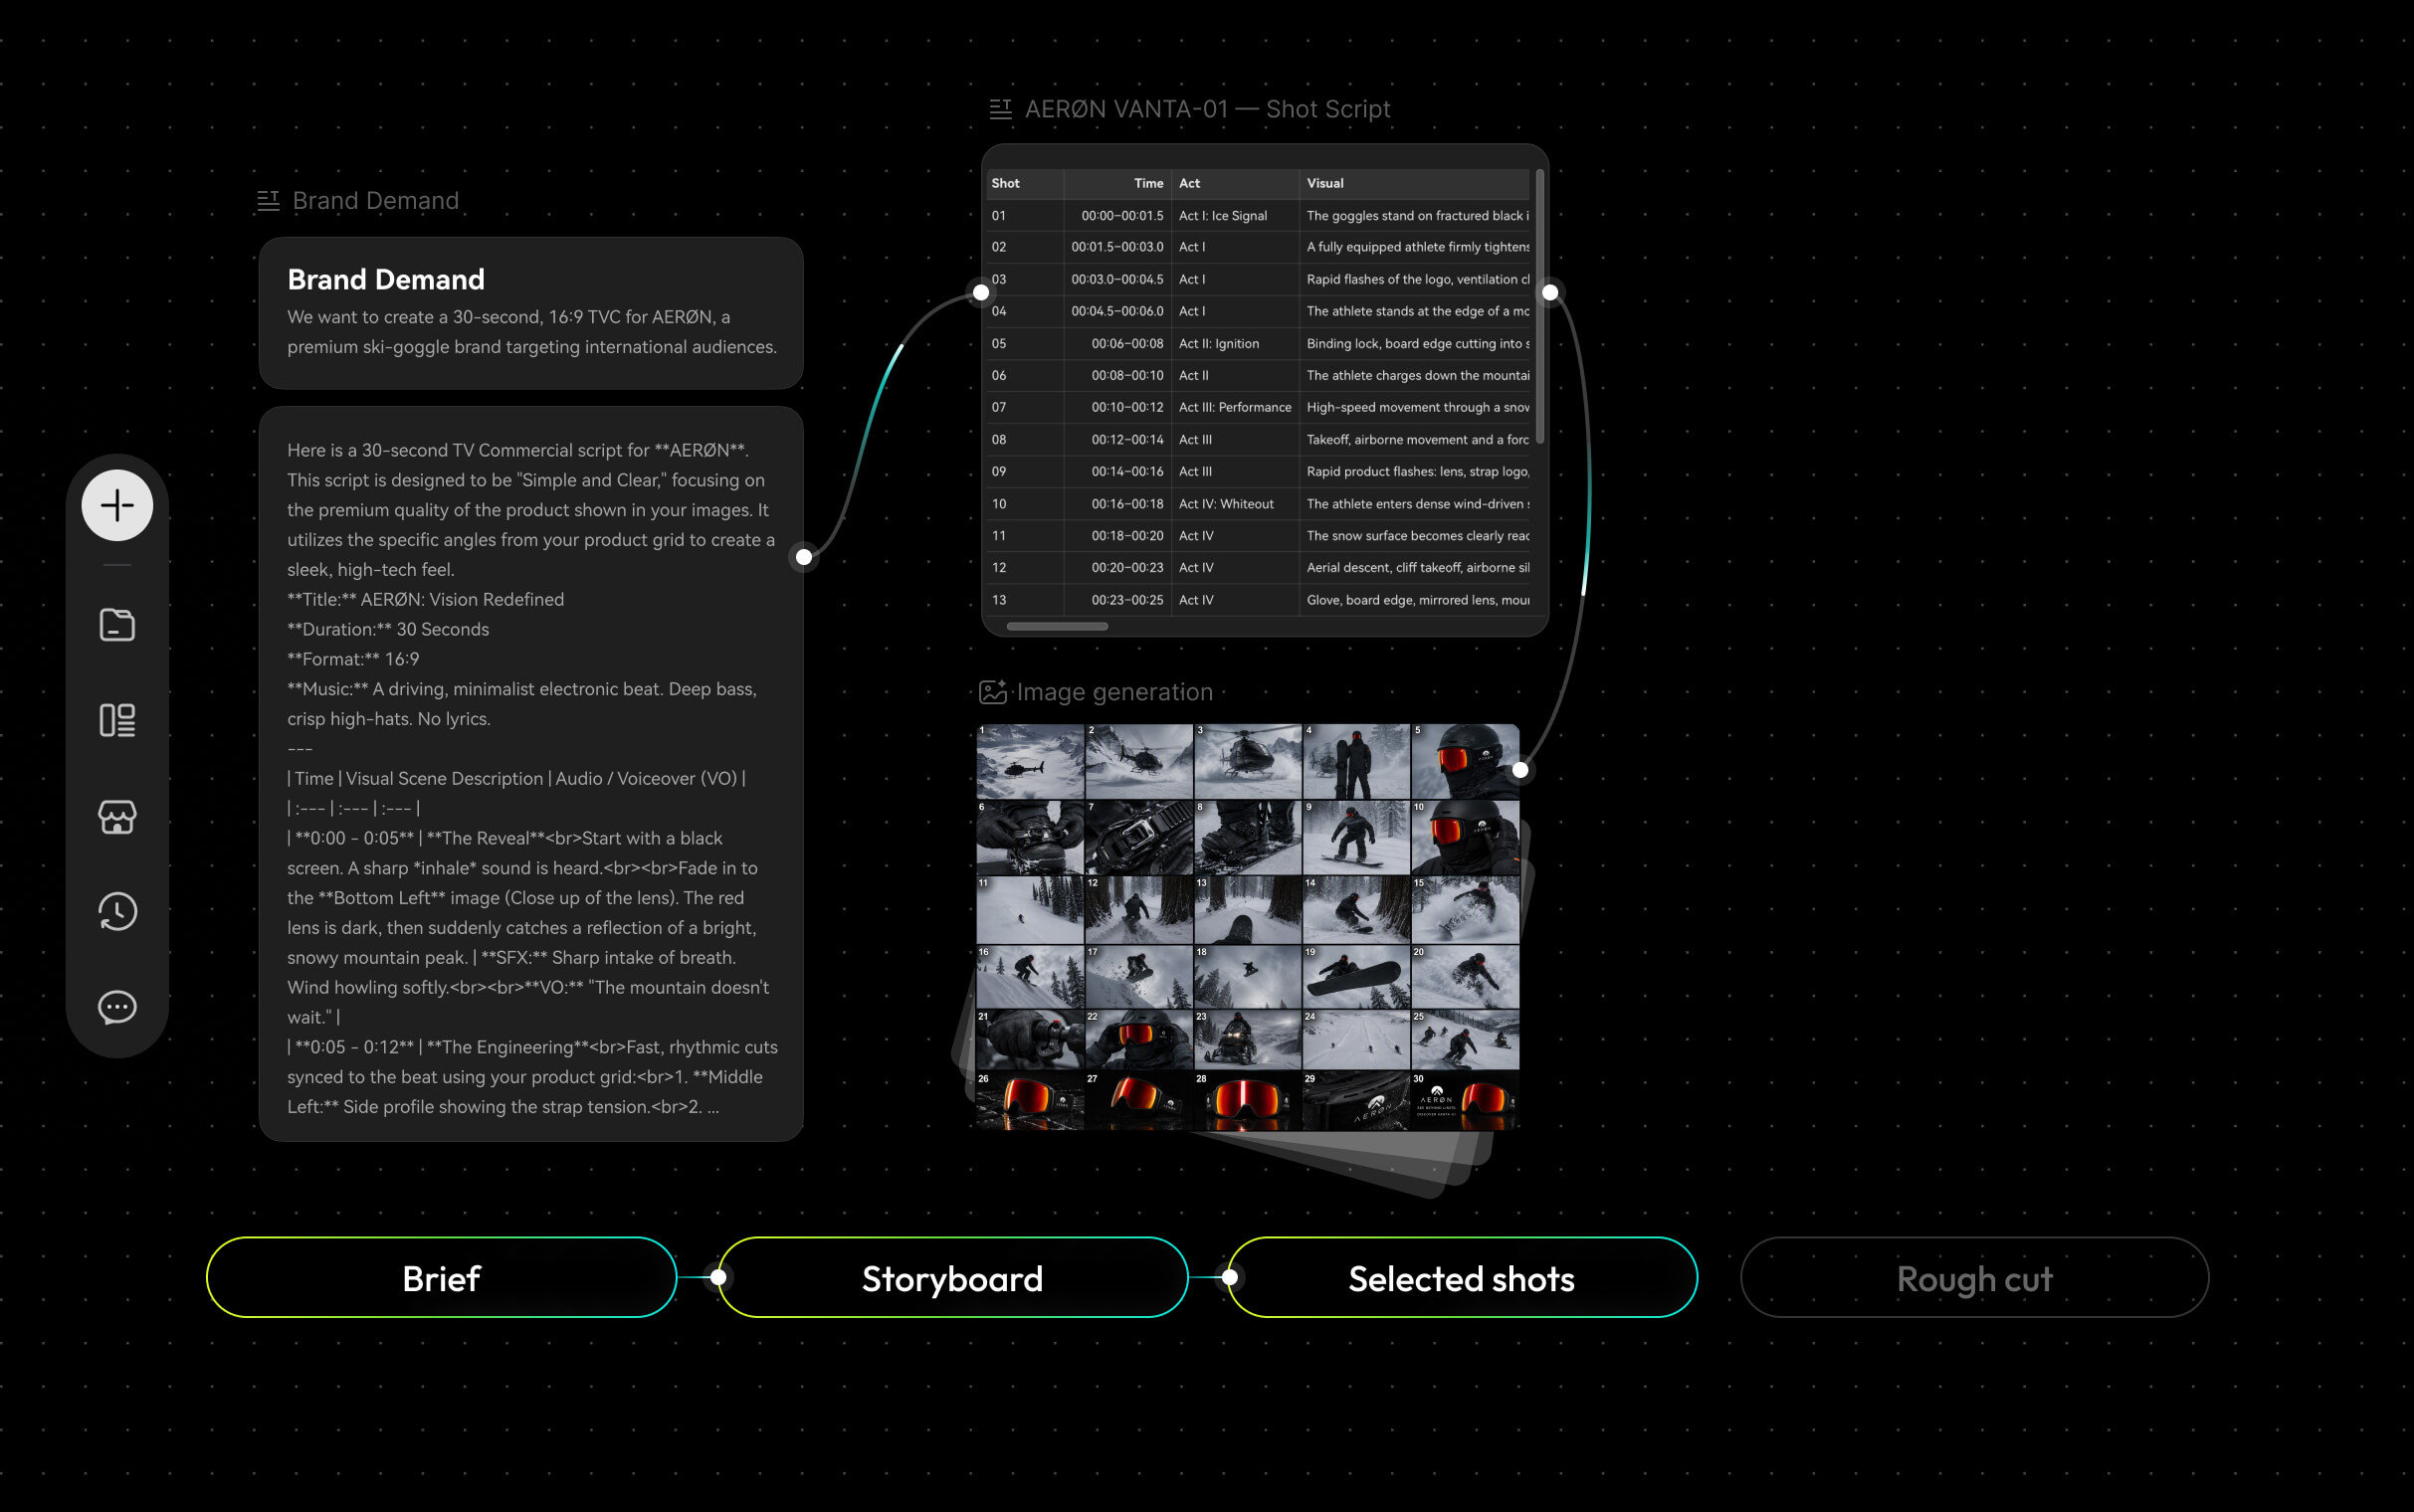The height and width of the screenshot is (1512, 2414).
Task: Open the marketplace store icon in sidebar
Action: click(117, 816)
